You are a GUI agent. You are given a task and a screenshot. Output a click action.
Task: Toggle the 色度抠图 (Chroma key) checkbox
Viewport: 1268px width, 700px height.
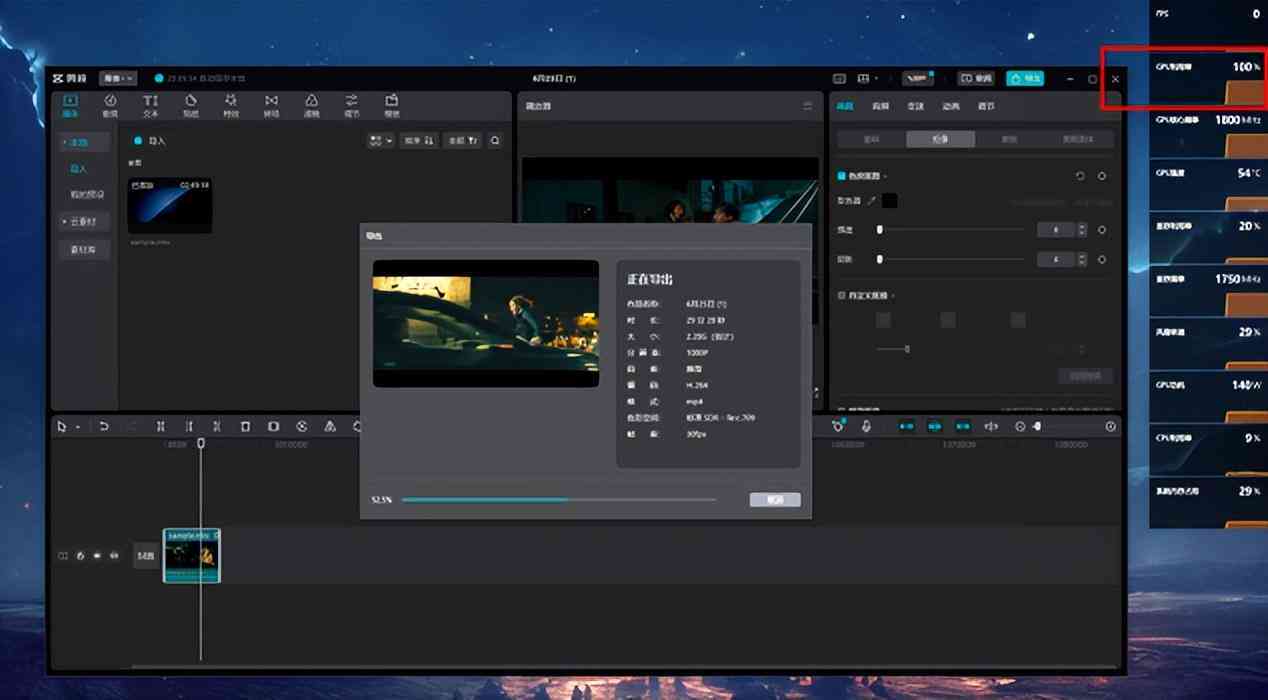pos(842,176)
